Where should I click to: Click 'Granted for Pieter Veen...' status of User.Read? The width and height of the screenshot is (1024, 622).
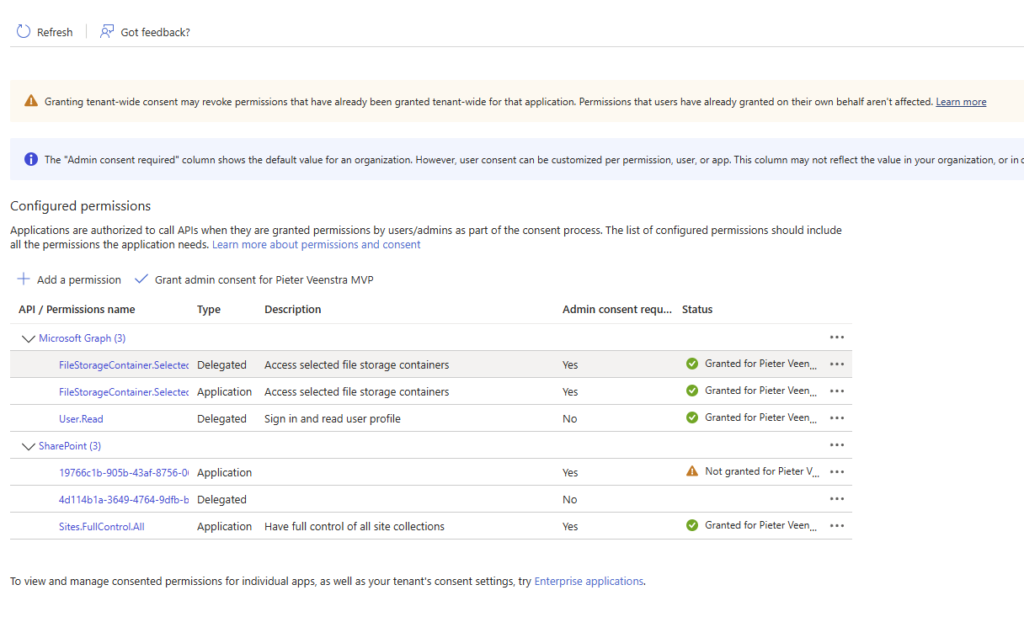761,417
